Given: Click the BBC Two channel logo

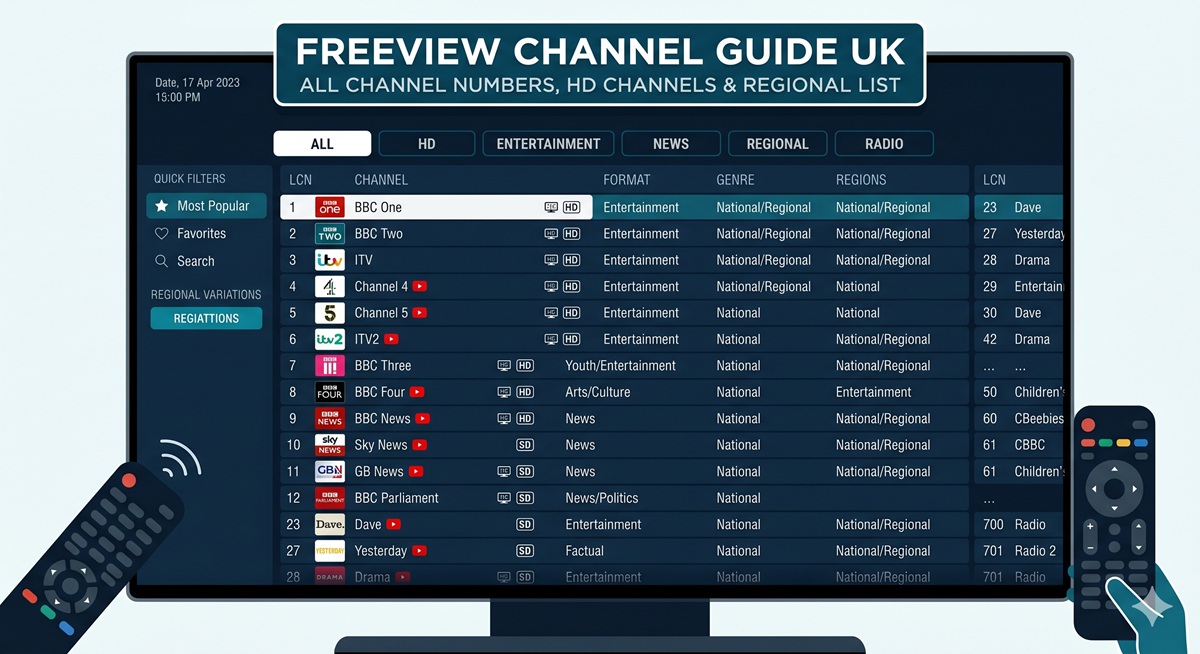Looking at the screenshot, I should pyautogui.click(x=330, y=234).
